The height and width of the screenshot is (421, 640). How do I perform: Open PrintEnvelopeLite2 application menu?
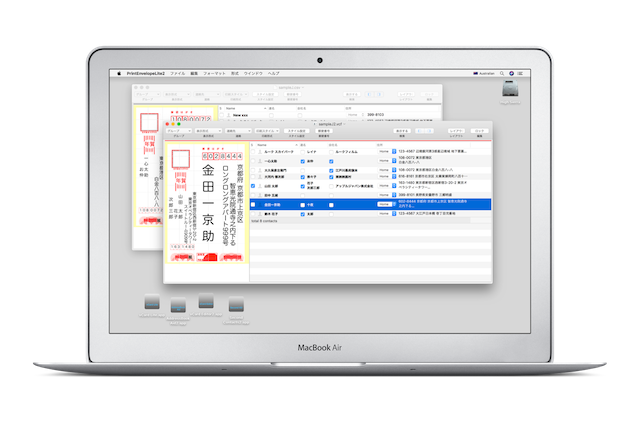tap(146, 74)
